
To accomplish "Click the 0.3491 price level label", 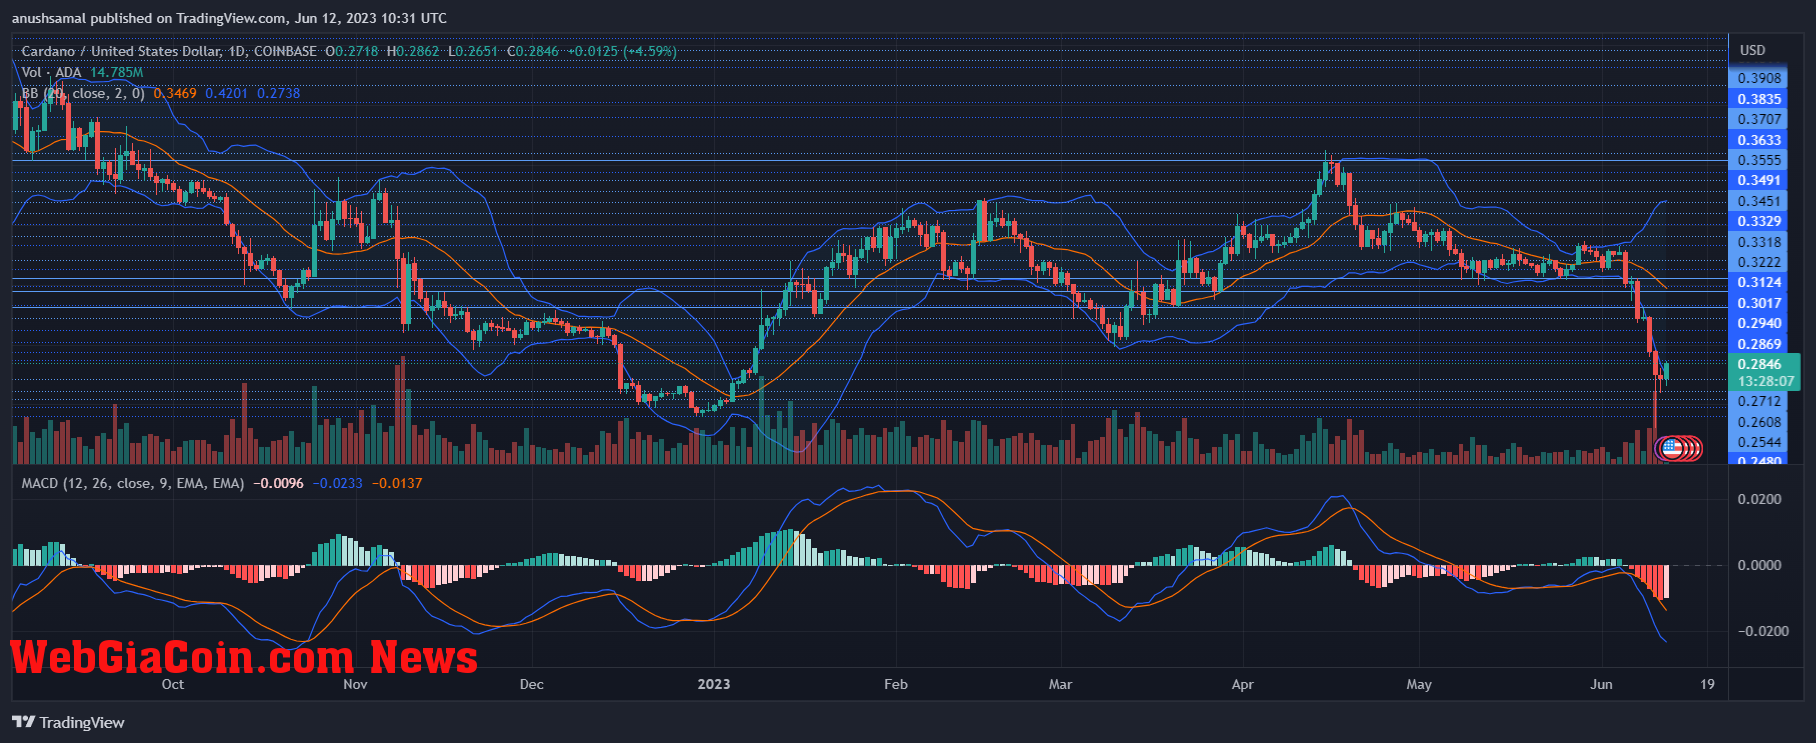I will [1759, 180].
